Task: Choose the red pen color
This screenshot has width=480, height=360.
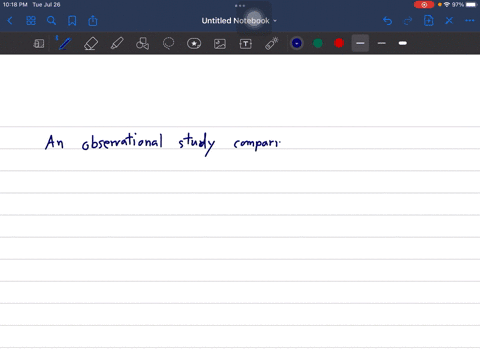Action: [x=339, y=43]
